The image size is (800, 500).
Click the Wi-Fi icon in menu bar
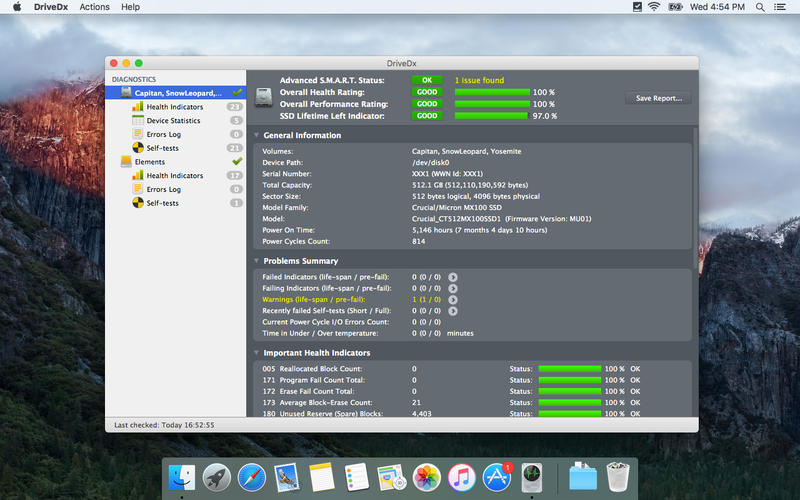click(654, 7)
